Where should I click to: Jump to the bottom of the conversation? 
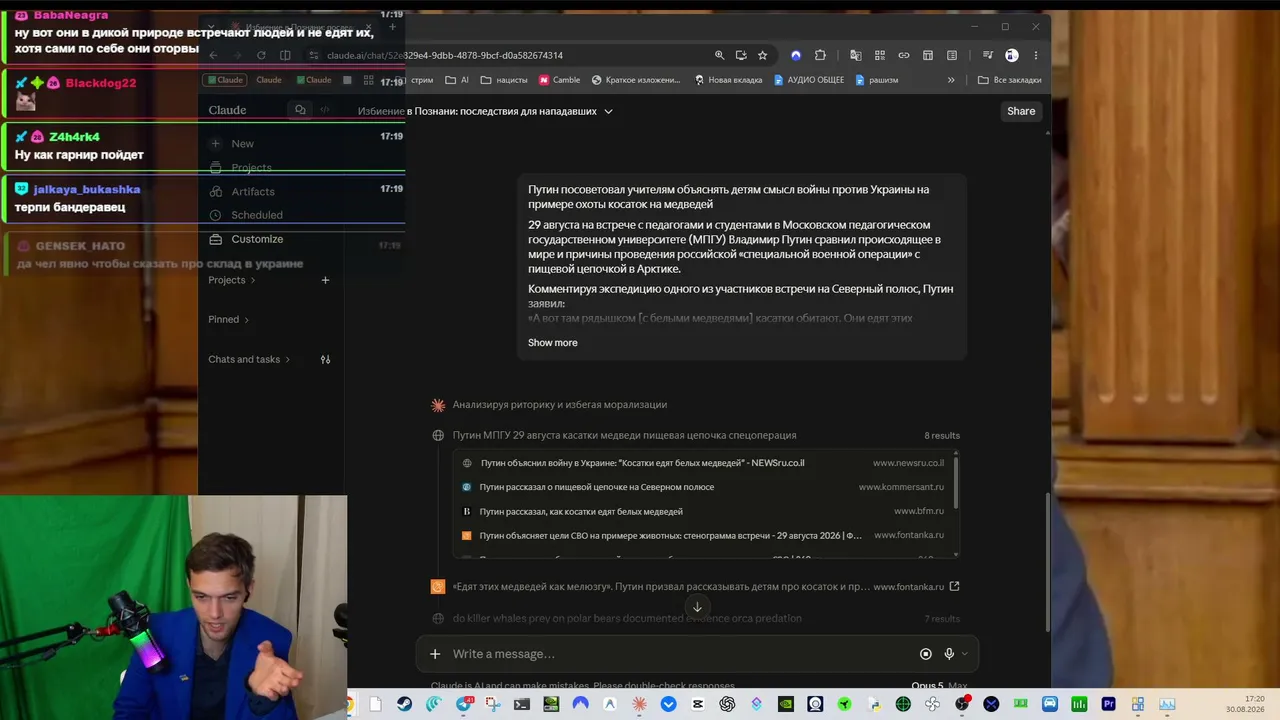[x=697, y=607]
